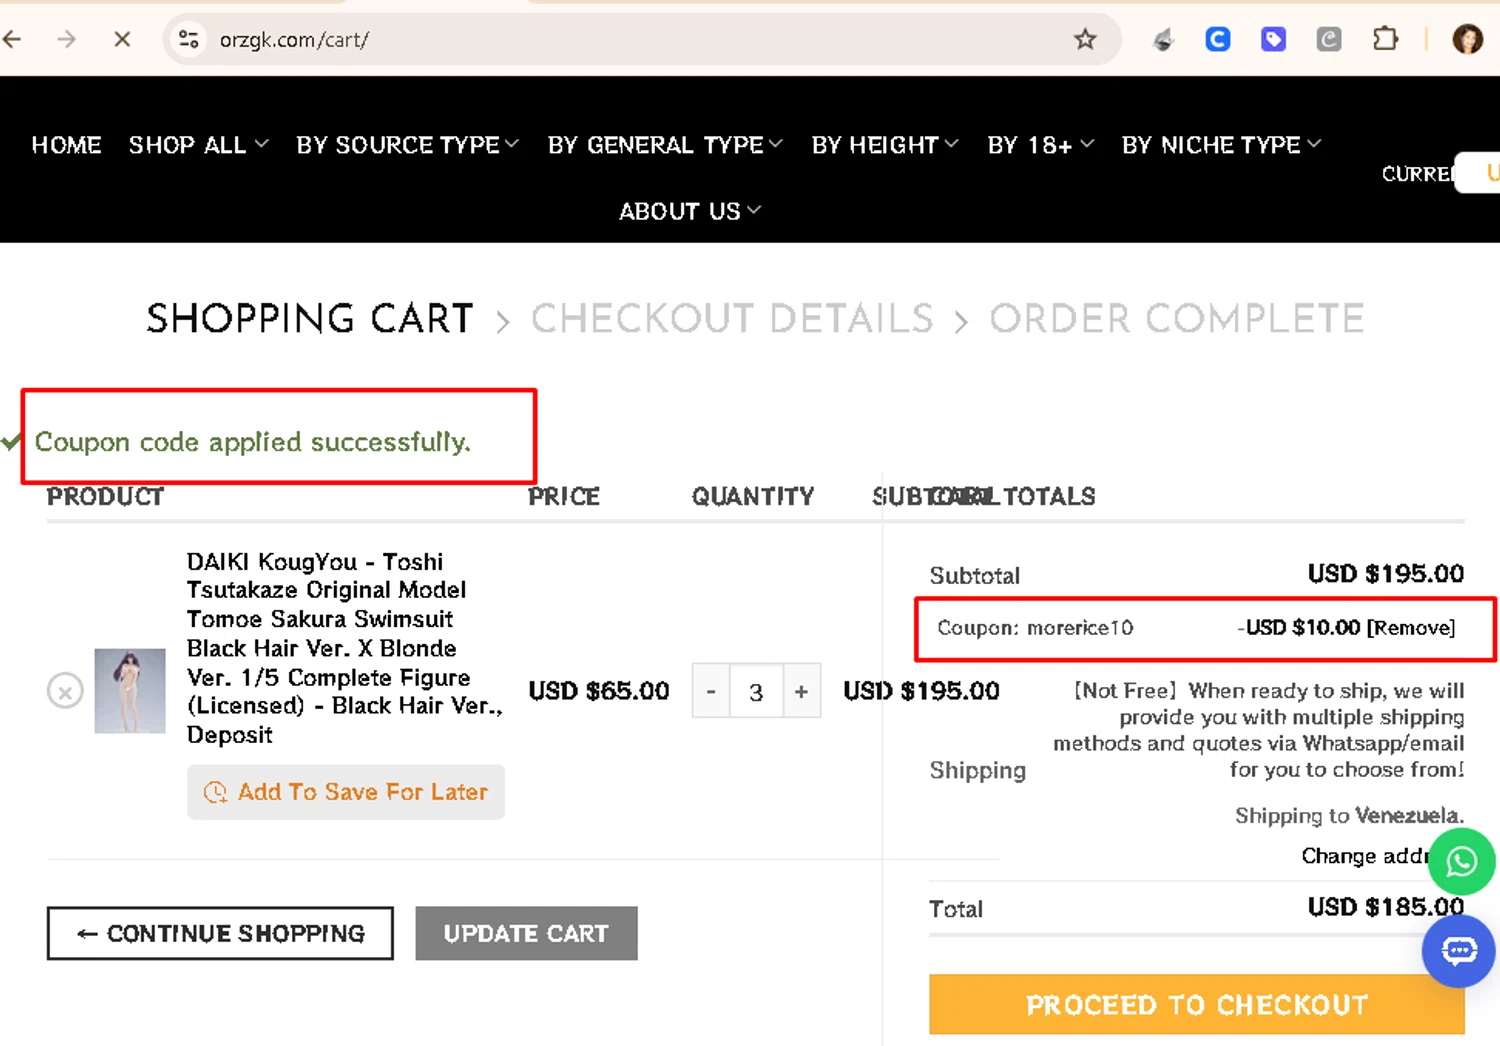
Task: Click the Change address link
Action: click(1367, 856)
